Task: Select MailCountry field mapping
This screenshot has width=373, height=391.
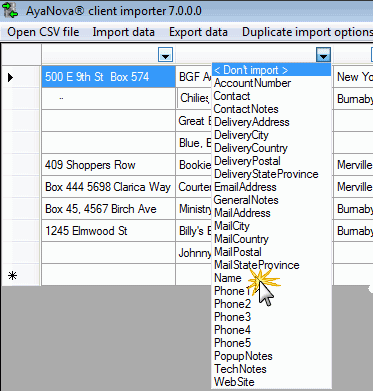Action: [271, 239]
